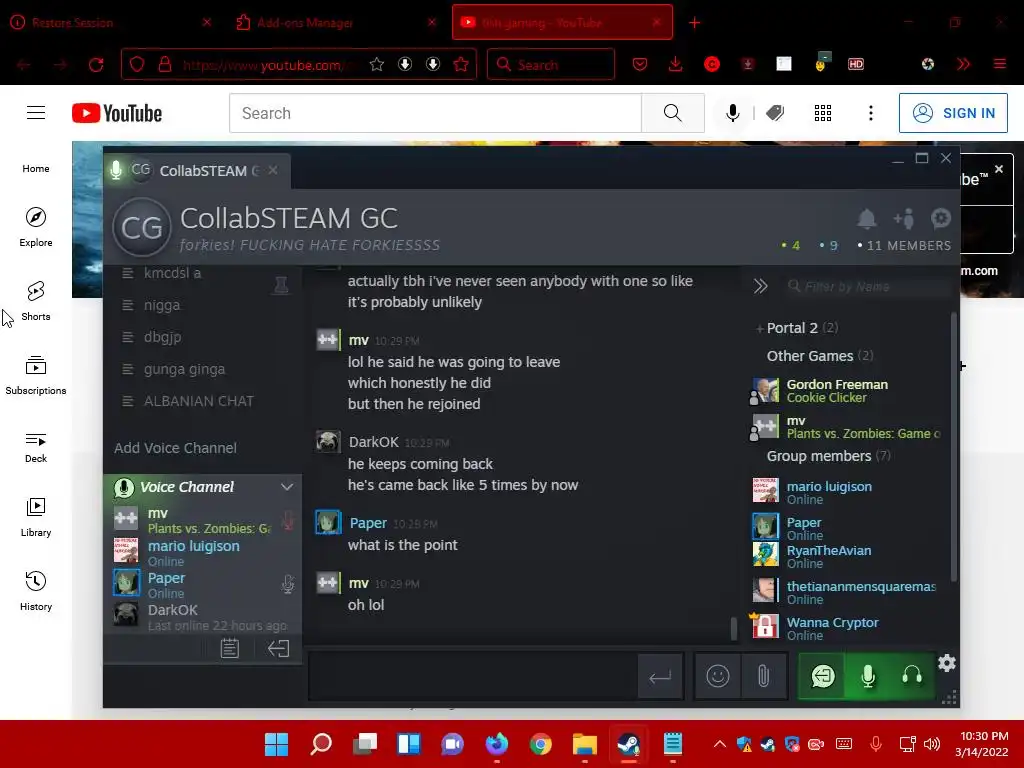This screenshot has height=768, width=1024.
Task: Open the ALBANIAN CHAT channel
Action: pyautogui.click(x=199, y=401)
